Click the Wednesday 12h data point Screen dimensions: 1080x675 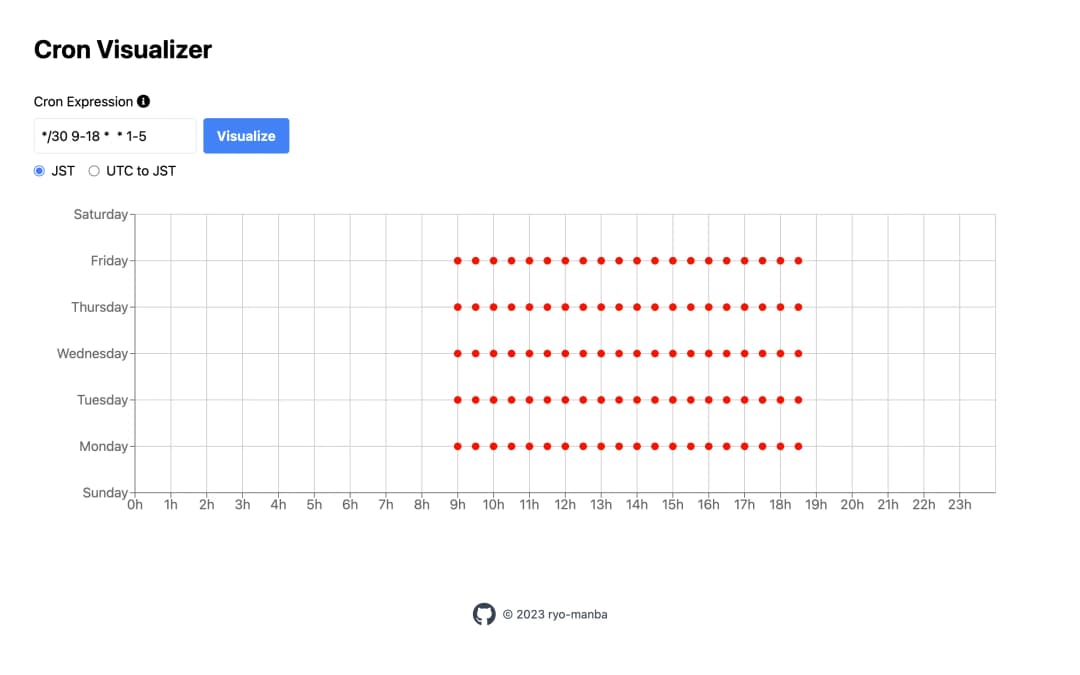pyautogui.click(x=565, y=353)
